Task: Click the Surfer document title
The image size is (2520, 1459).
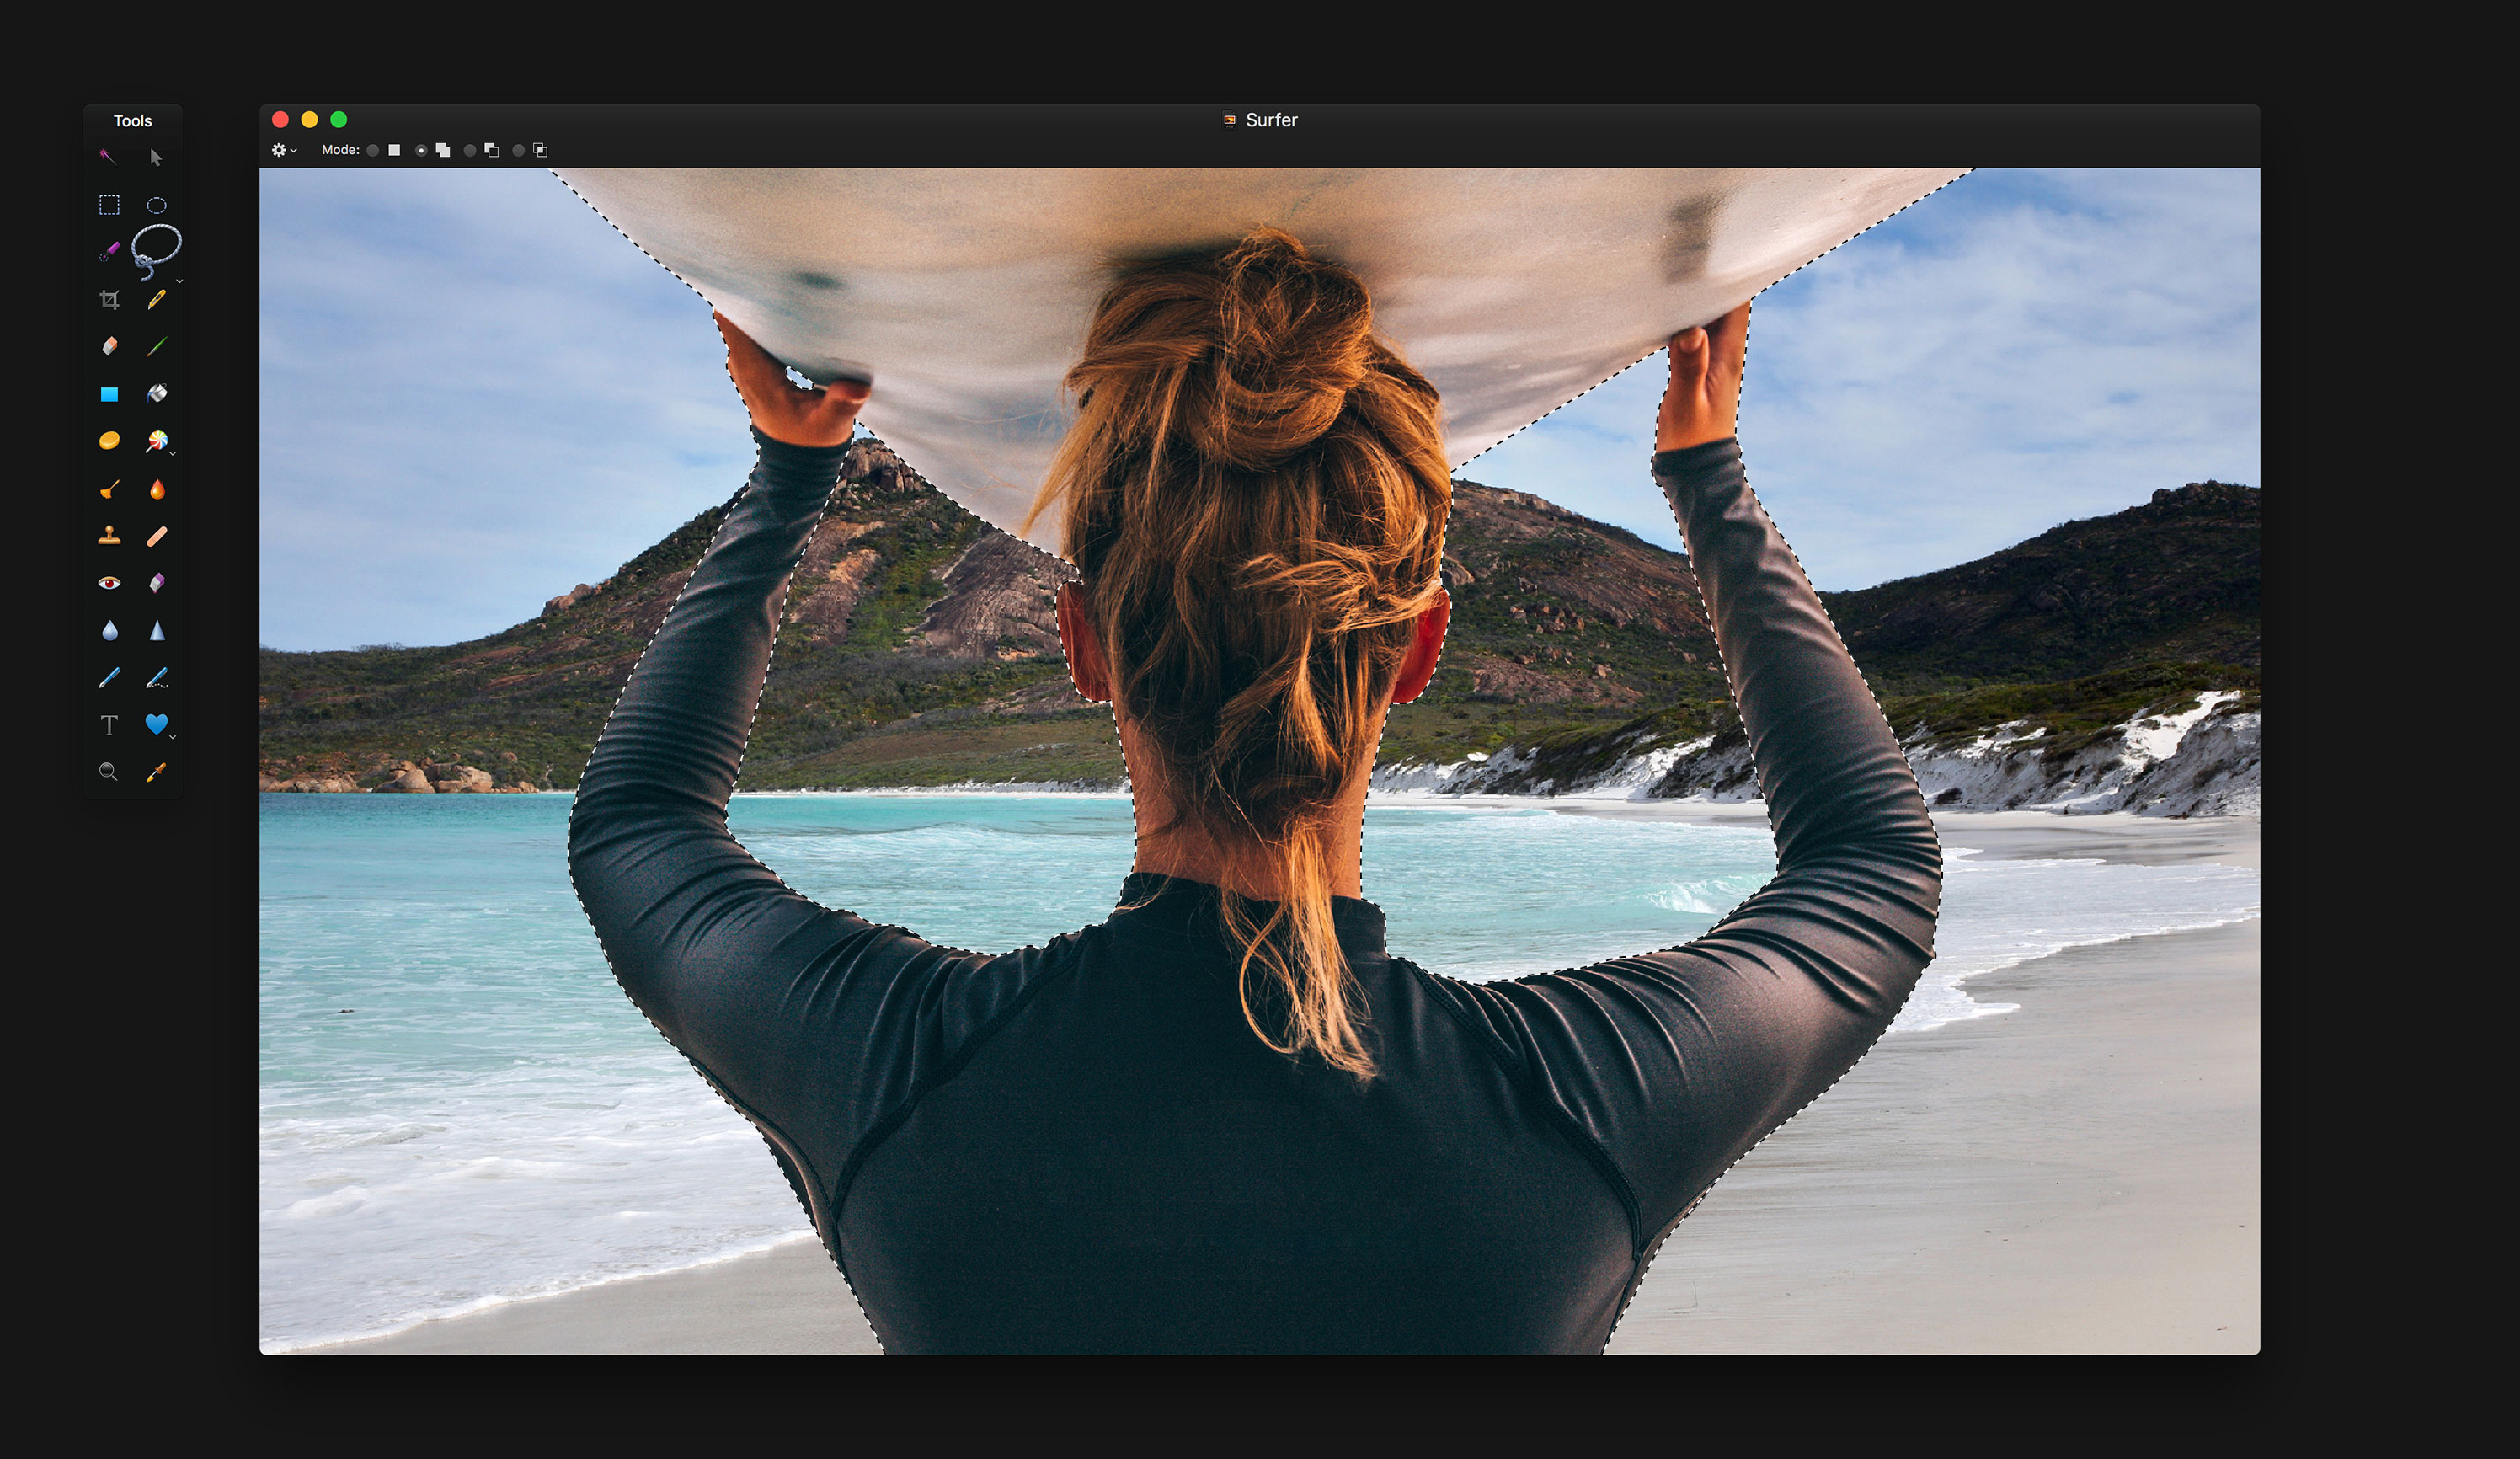Action: coord(1270,120)
